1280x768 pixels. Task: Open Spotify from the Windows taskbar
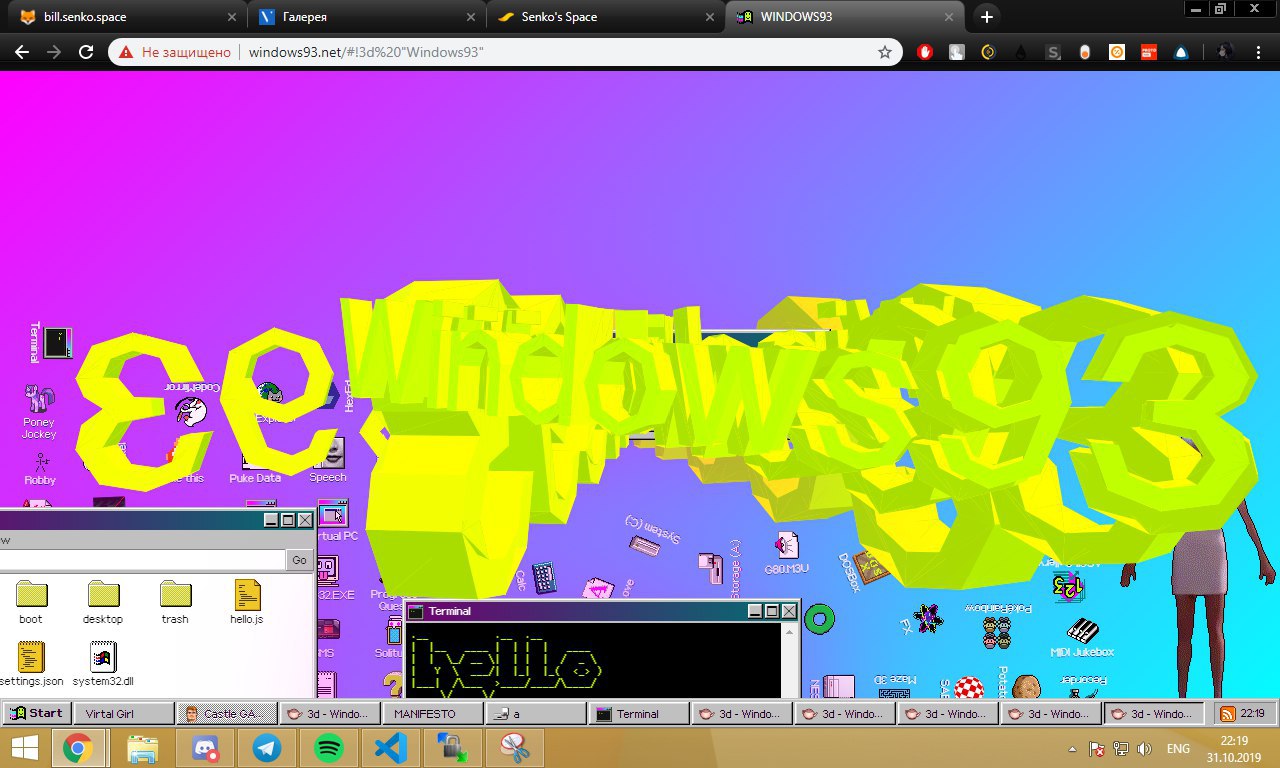pyautogui.click(x=328, y=748)
